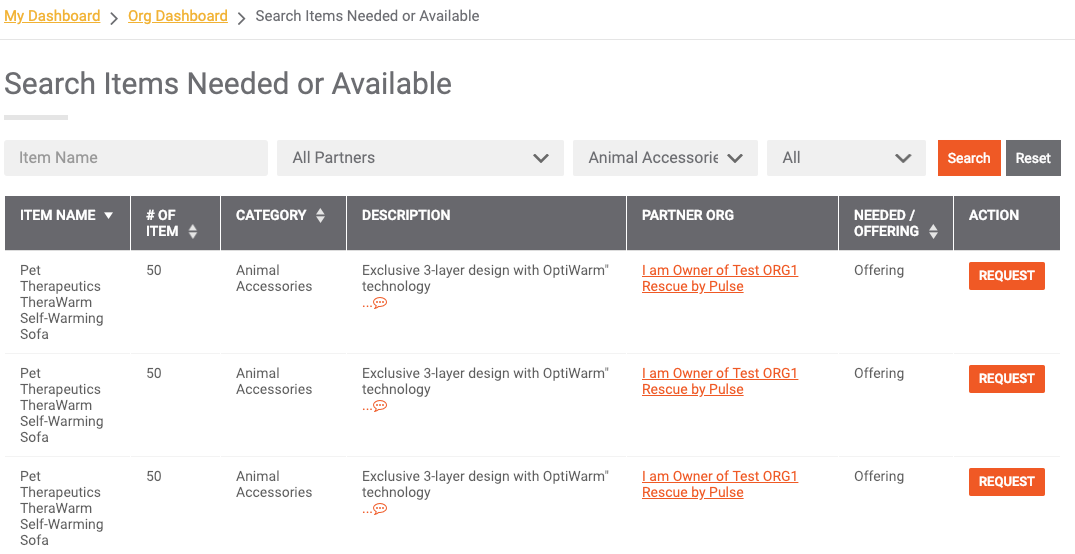Click second row's Offering status

tap(879, 373)
